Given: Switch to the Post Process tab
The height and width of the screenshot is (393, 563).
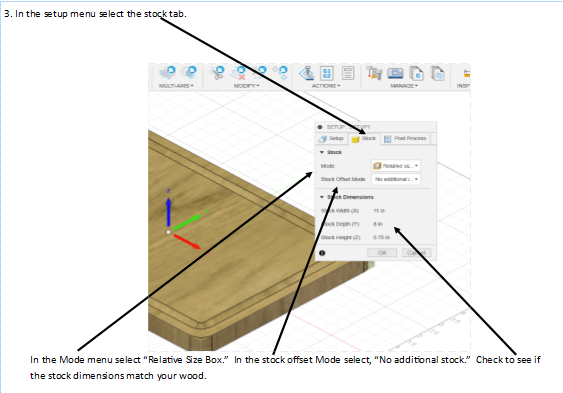Looking at the screenshot, I should (x=405, y=139).
